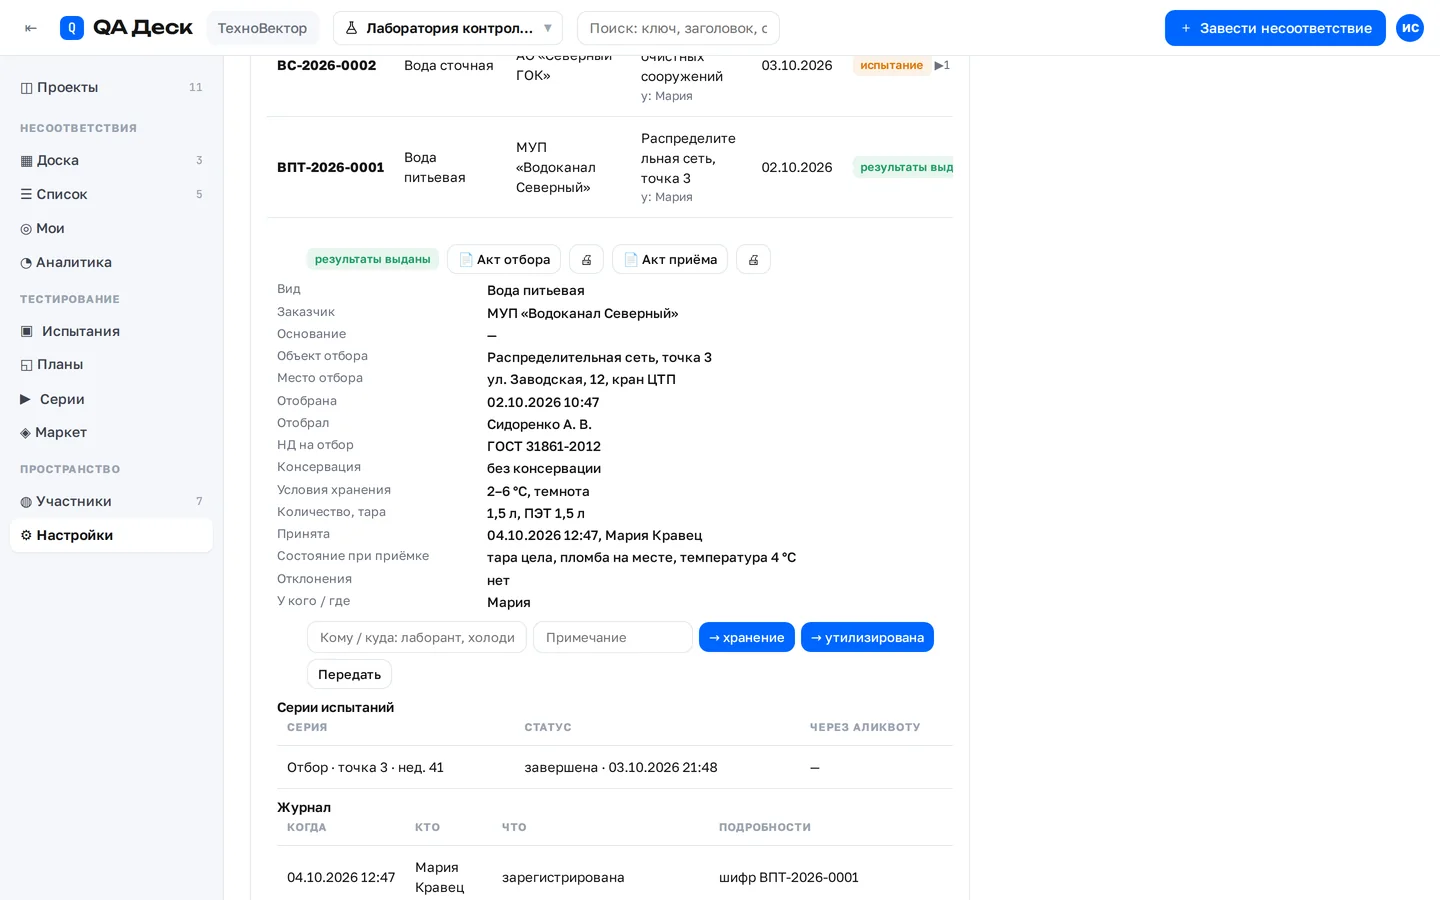
Task: Move the sample to хранение
Action: (x=747, y=638)
